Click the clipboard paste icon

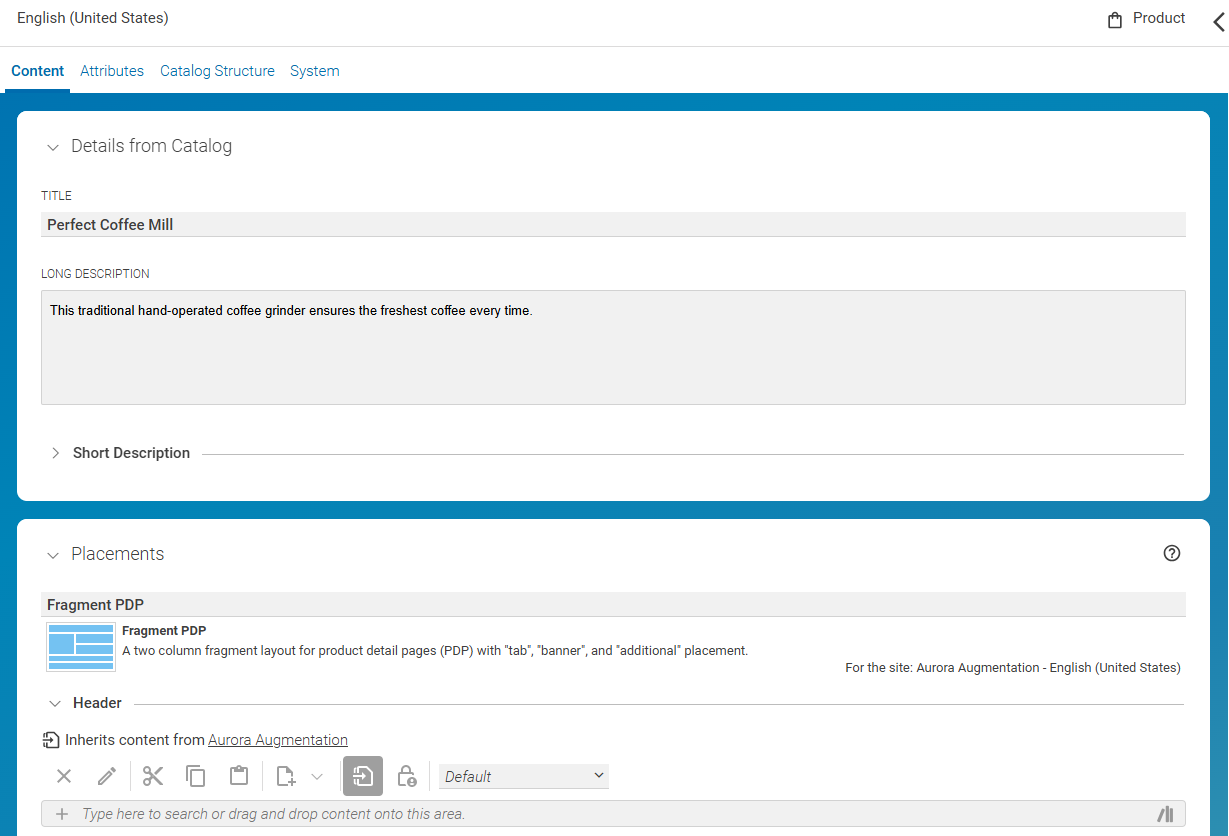point(239,776)
